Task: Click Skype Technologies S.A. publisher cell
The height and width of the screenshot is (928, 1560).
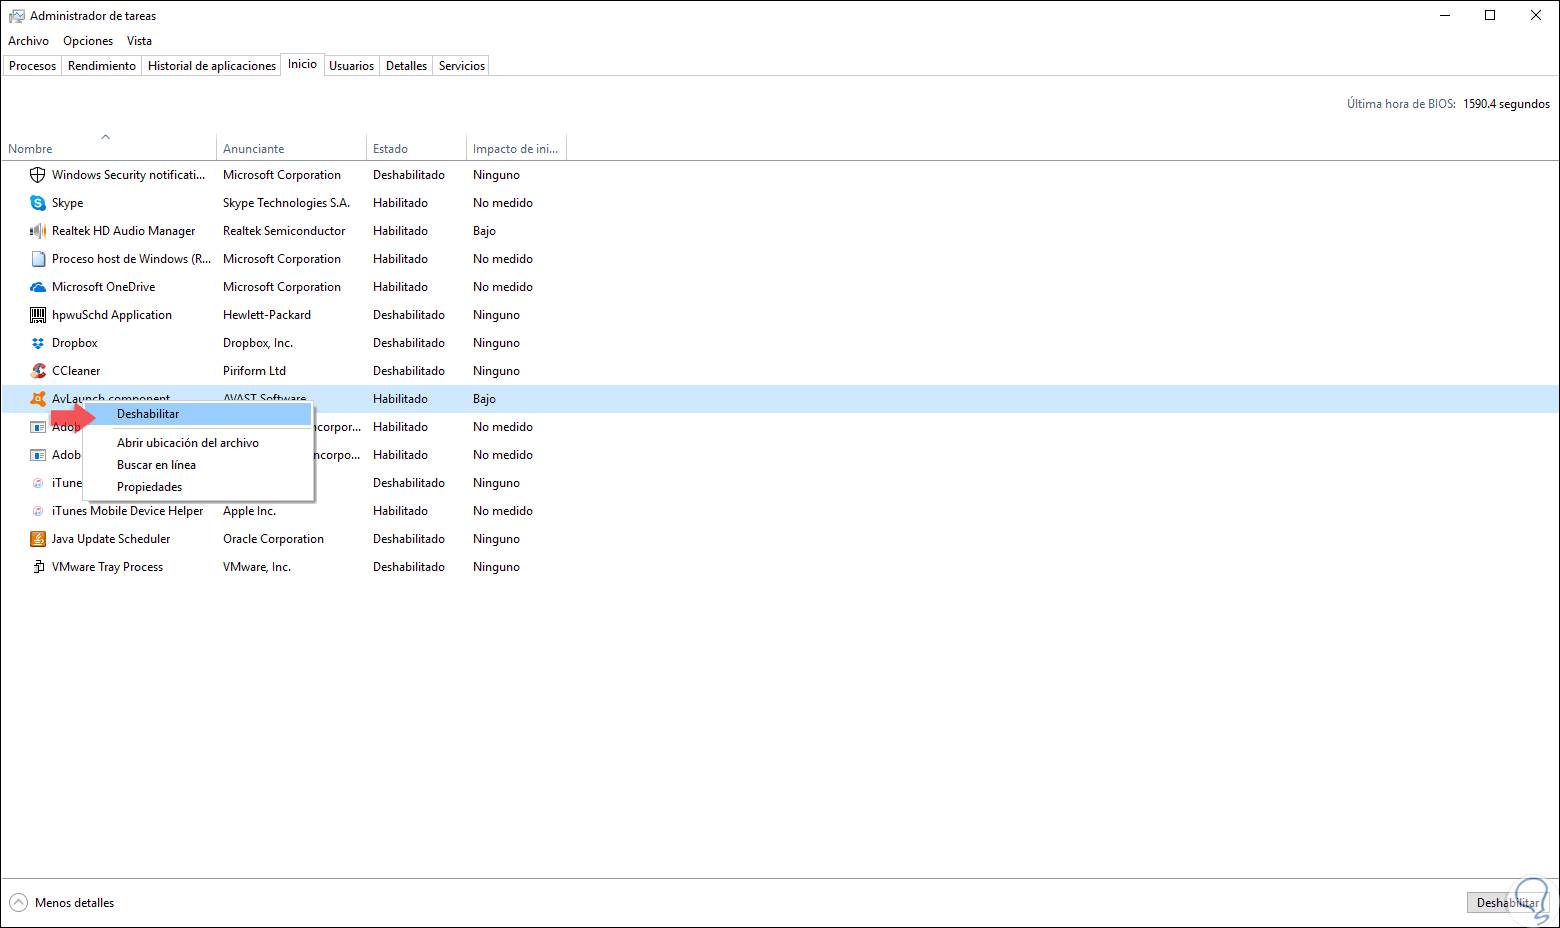Action: point(286,203)
